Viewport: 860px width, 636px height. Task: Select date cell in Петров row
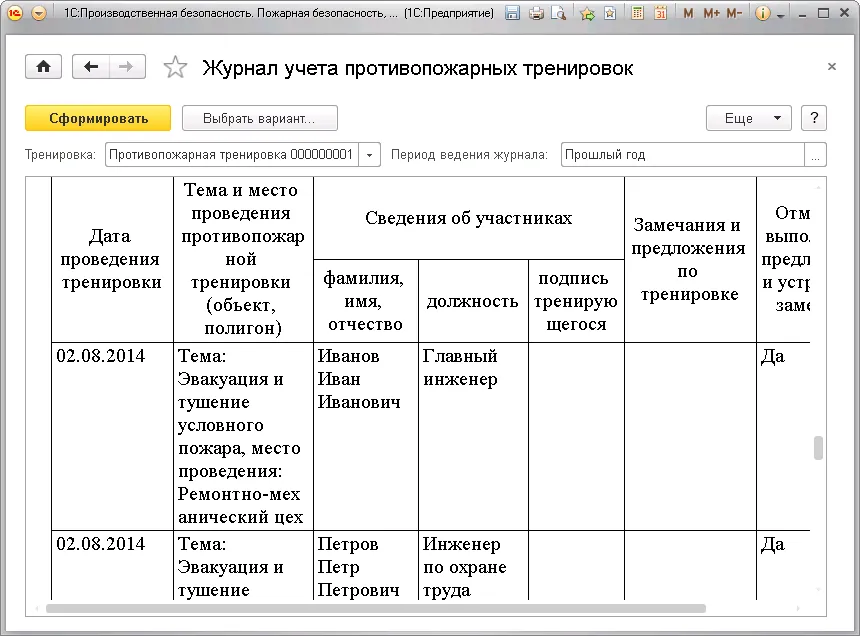point(112,565)
